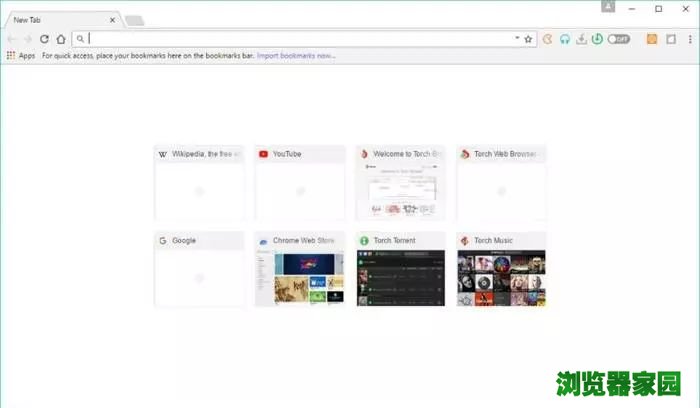Click the user profile icon in title bar
Viewport: 700px width, 408px height.
(608, 7)
